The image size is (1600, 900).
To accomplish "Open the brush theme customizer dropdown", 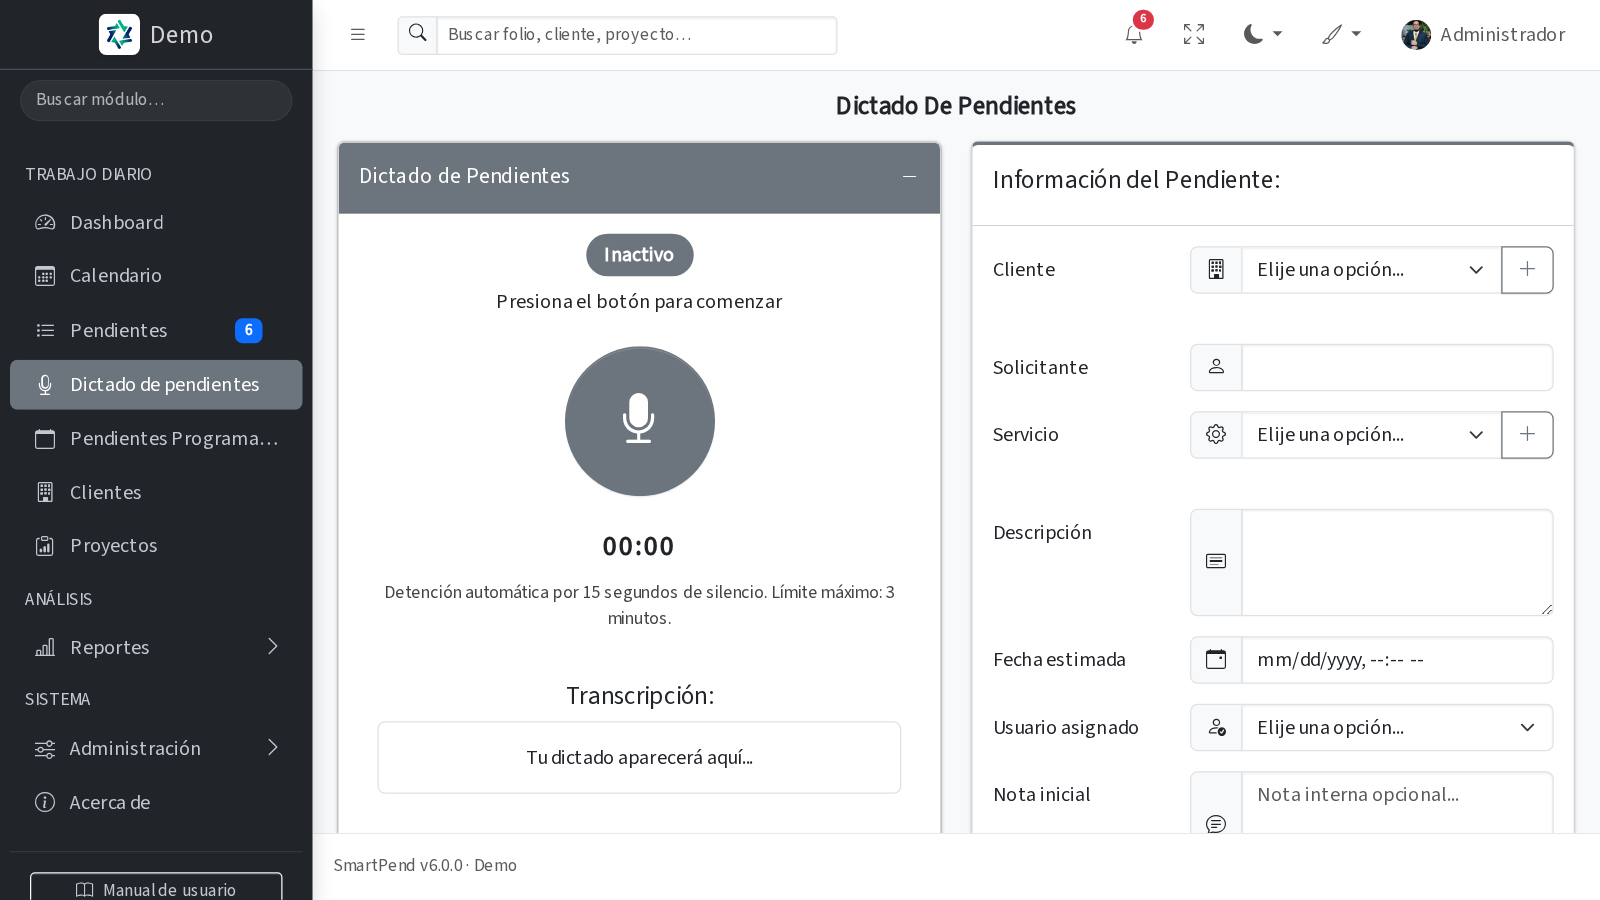I will [x=1341, y=34].
